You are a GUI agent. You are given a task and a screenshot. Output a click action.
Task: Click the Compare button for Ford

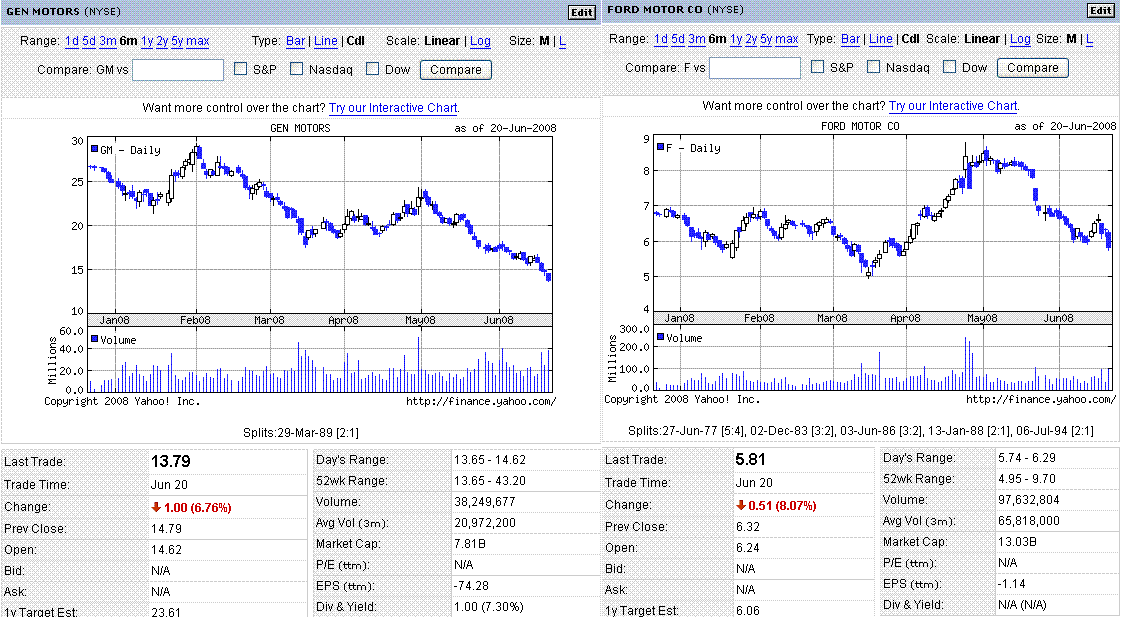(1033, 67)
